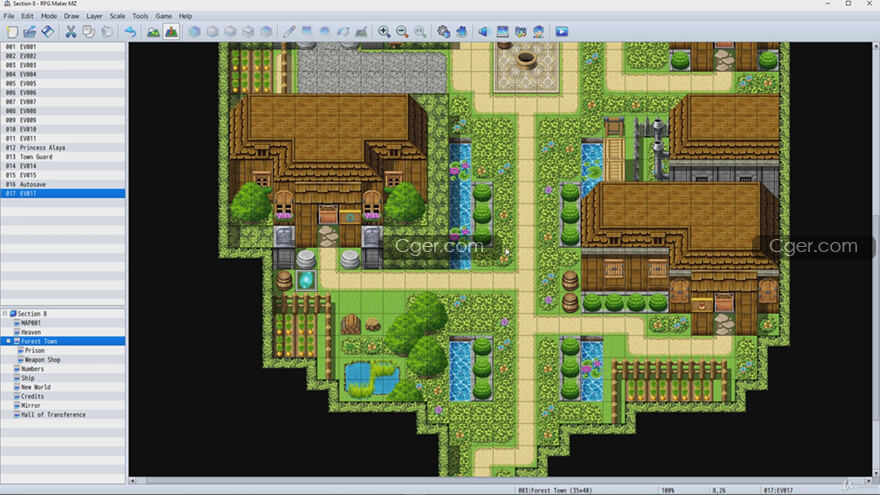The height and width of the screenshot is (495, 880).
Task: Select the Layer 2 icon
Action: pos(230,31)
